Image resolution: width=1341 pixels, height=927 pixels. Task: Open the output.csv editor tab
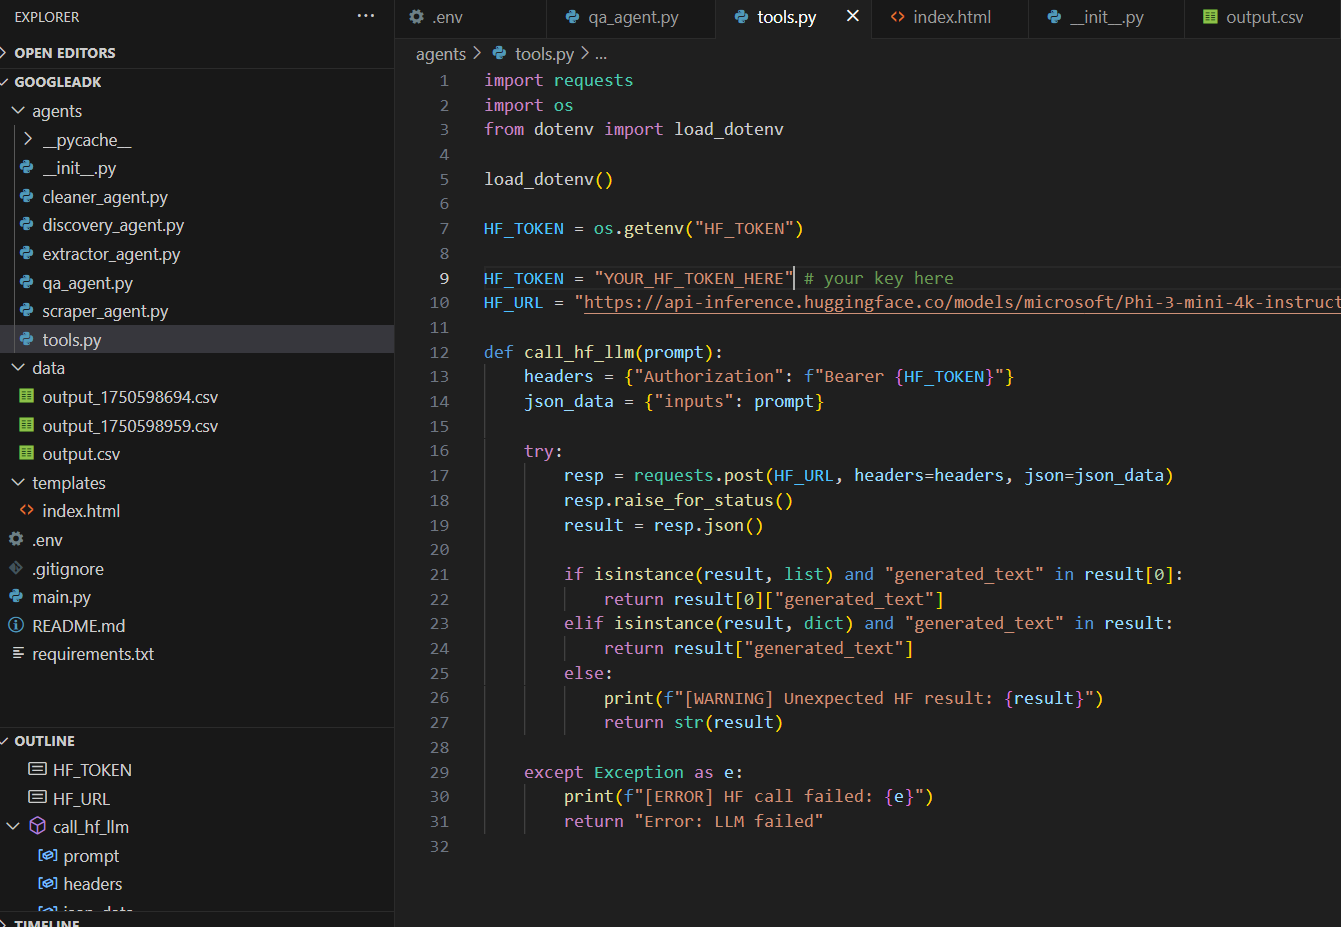point(1264,17)
